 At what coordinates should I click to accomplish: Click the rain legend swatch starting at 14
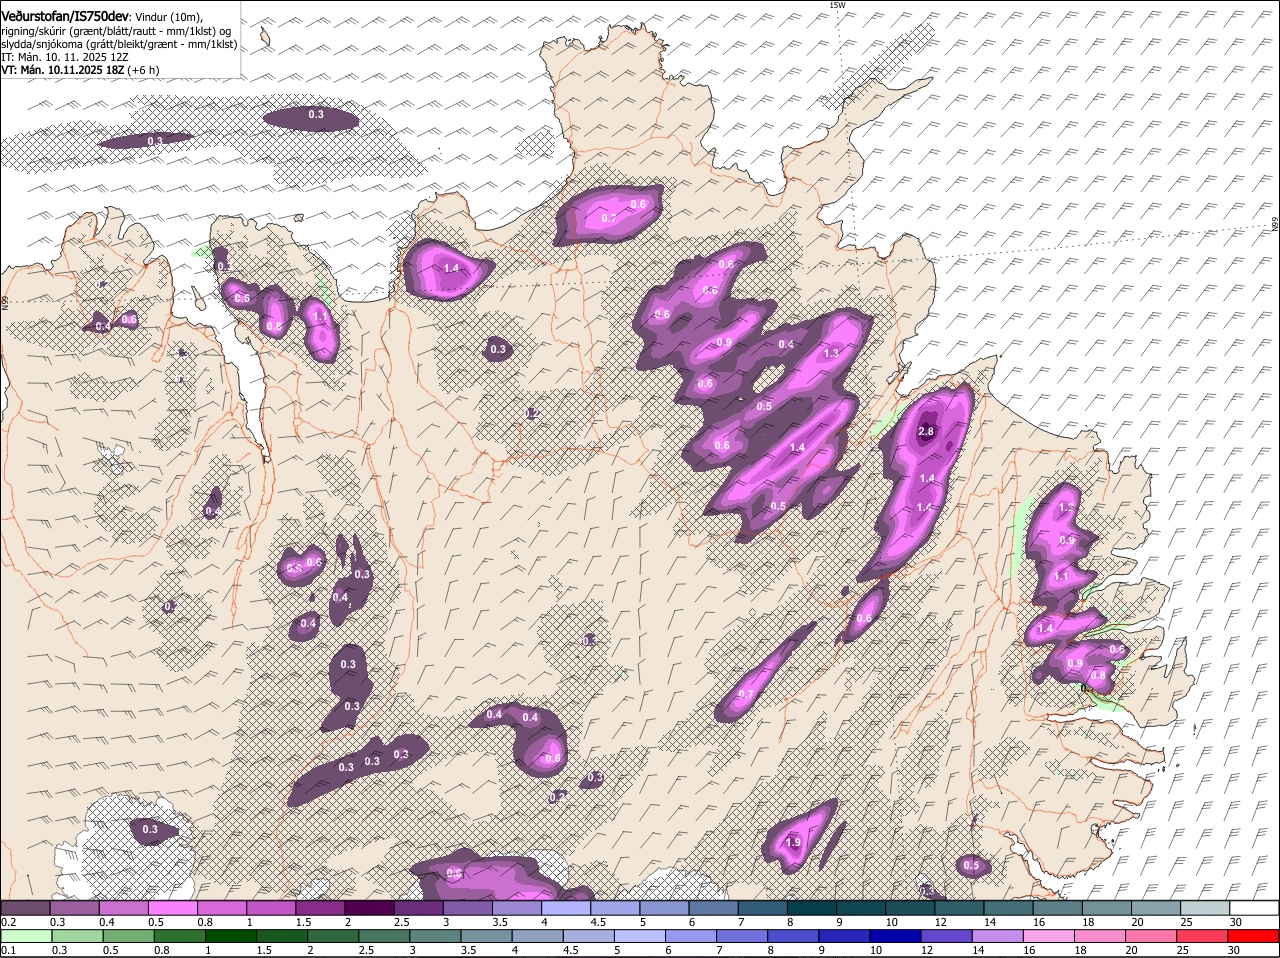[998, 936]
